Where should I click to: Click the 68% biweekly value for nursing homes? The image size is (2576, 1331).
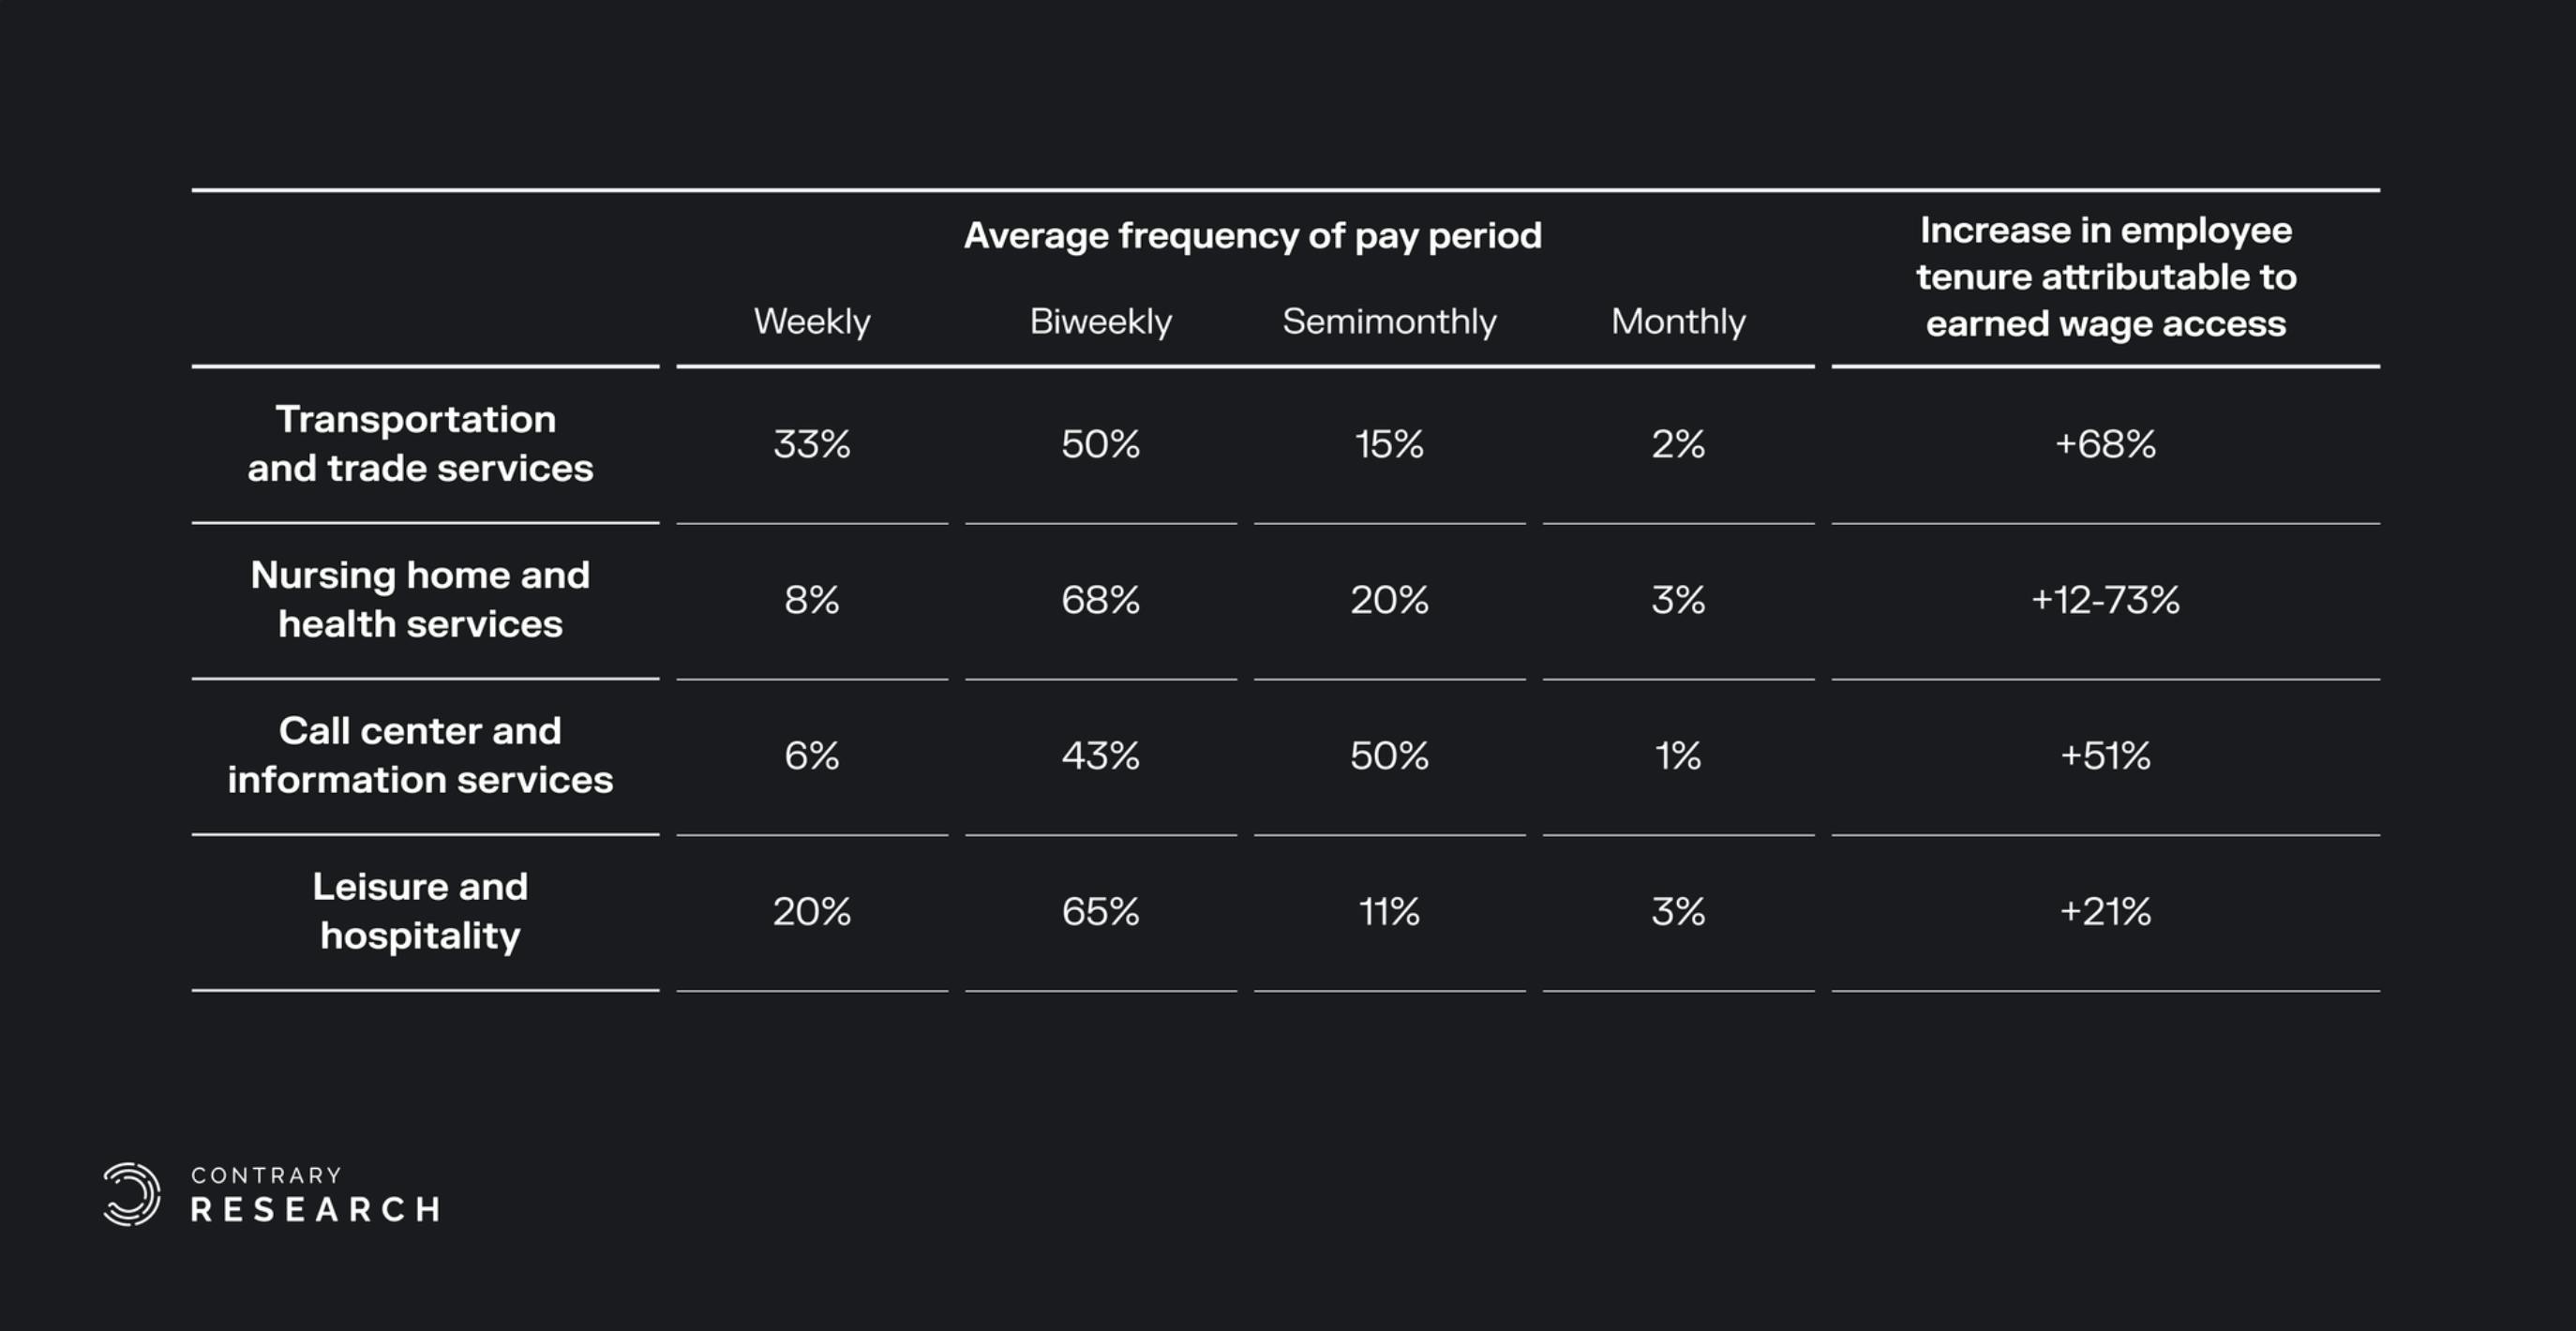[x=1100, y=600]
